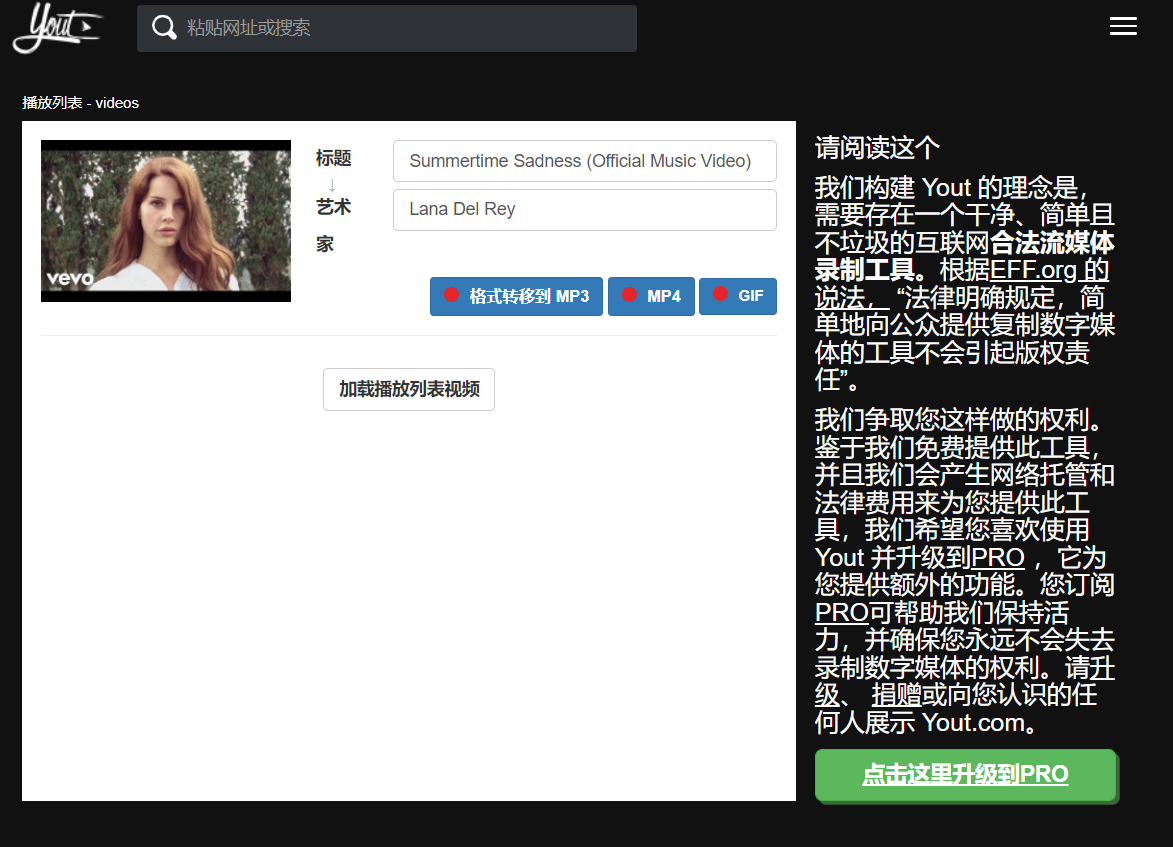Click the 格式转移到 MP3 button
The width and height of the screenshot is (1173, 847).
516,296
